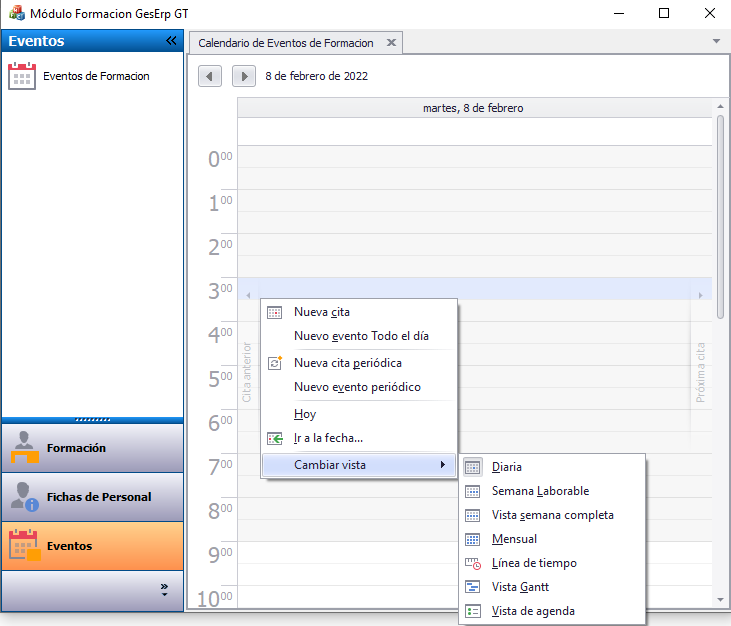Click the navigation pane splitter grip
731x626 pixels.
point(92,420)
